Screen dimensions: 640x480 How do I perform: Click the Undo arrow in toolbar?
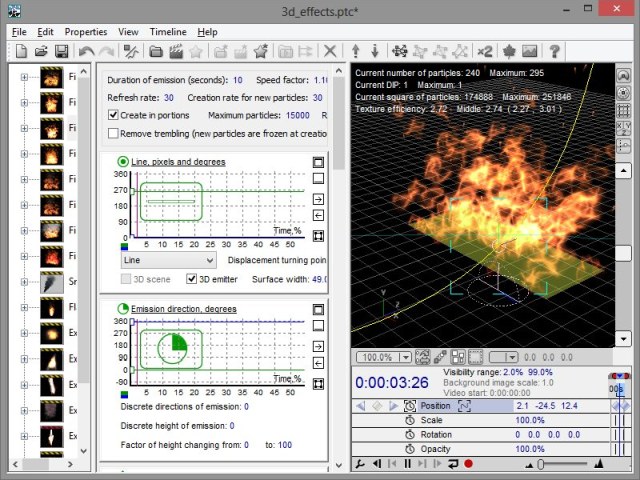(86, 51)
